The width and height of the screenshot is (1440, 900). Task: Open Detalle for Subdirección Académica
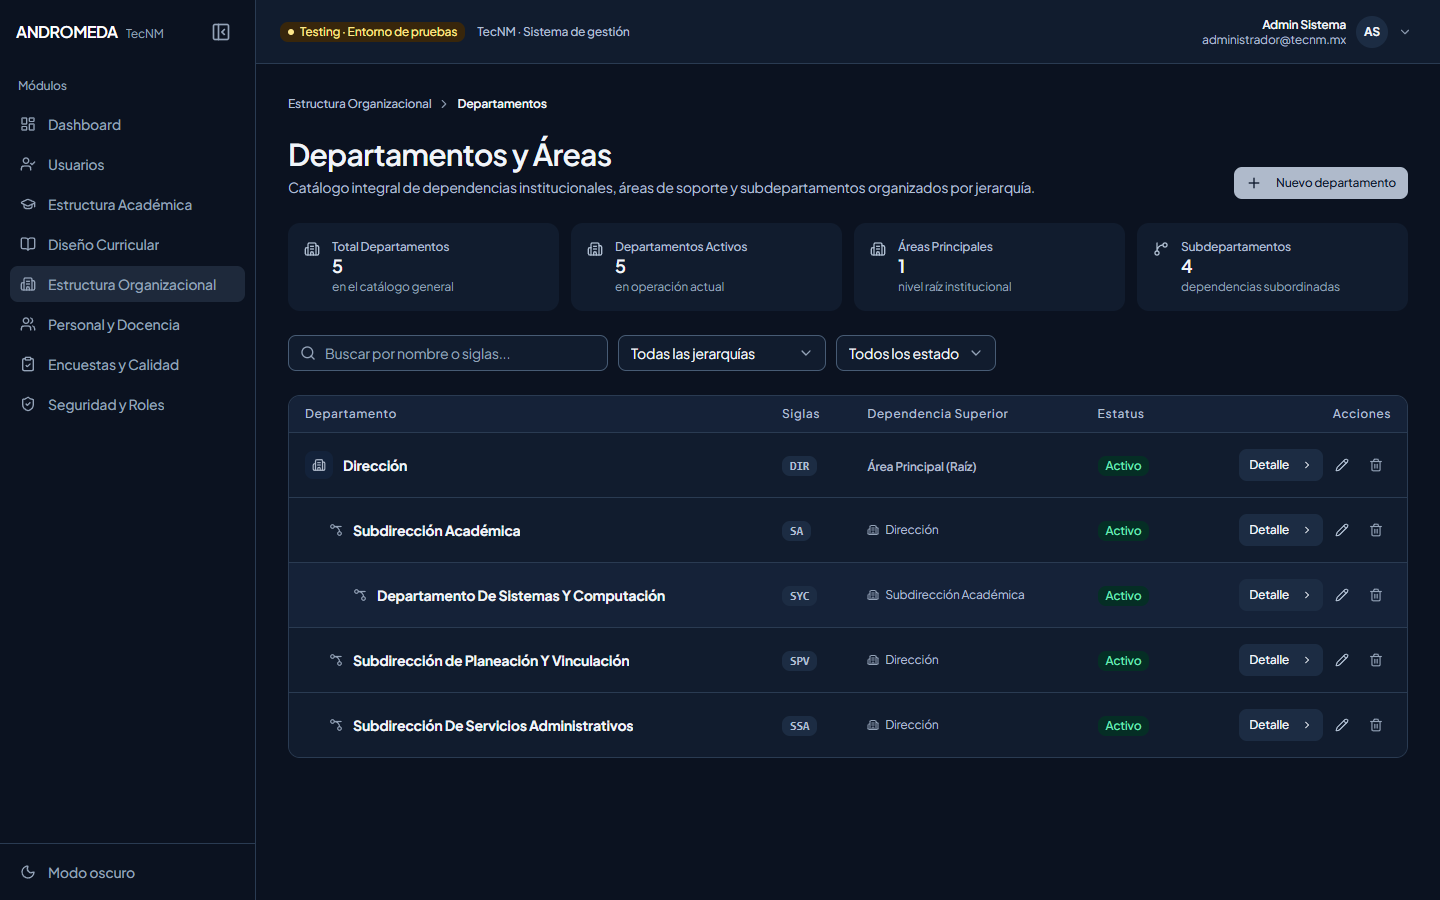pyautogui.click(x=1281, y=530)
